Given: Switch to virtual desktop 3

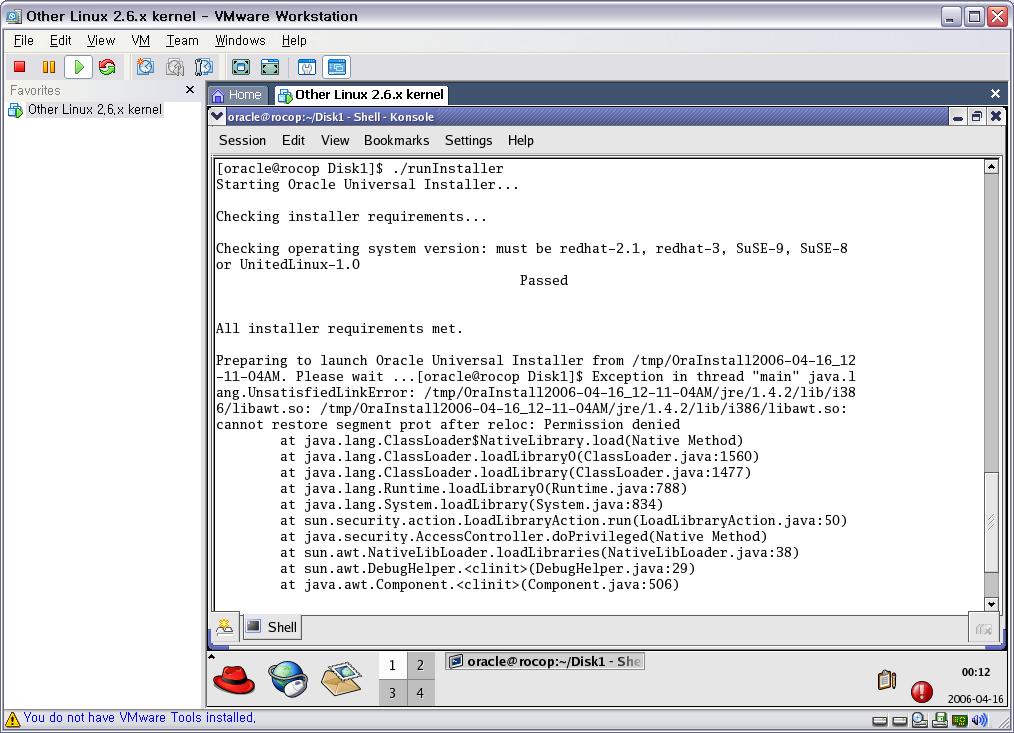Looking at the screenshot, I should [392, 693].
